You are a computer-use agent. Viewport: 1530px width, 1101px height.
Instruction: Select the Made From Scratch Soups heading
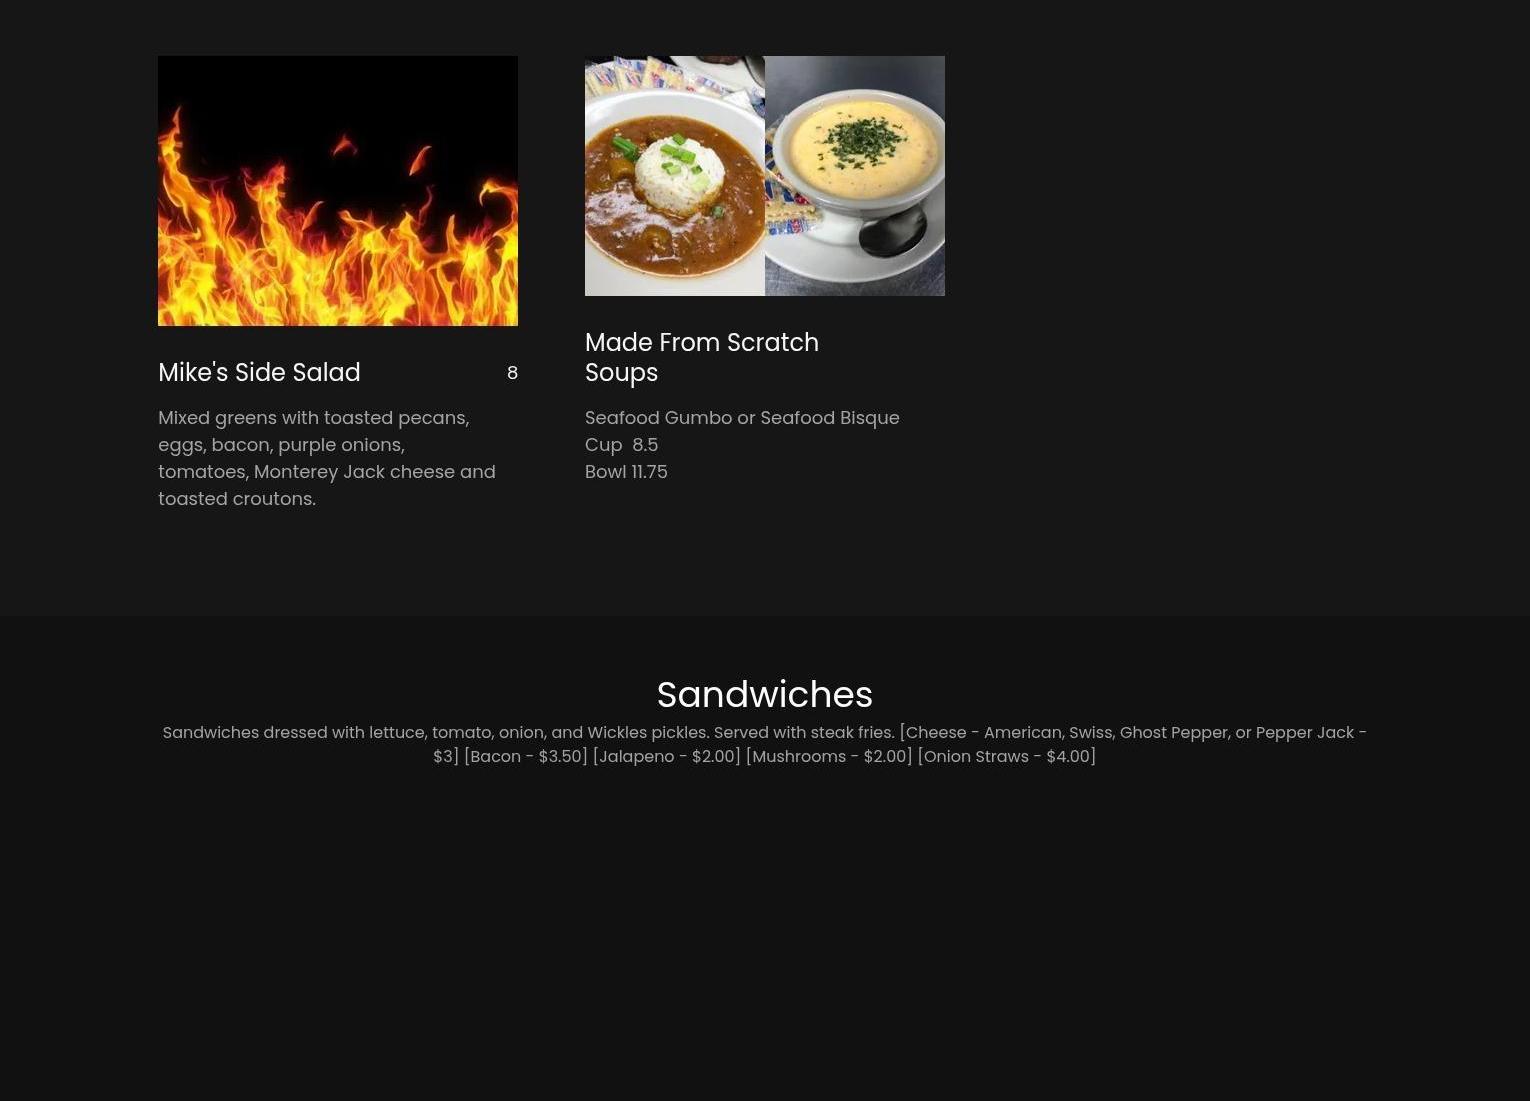[702, 357]
